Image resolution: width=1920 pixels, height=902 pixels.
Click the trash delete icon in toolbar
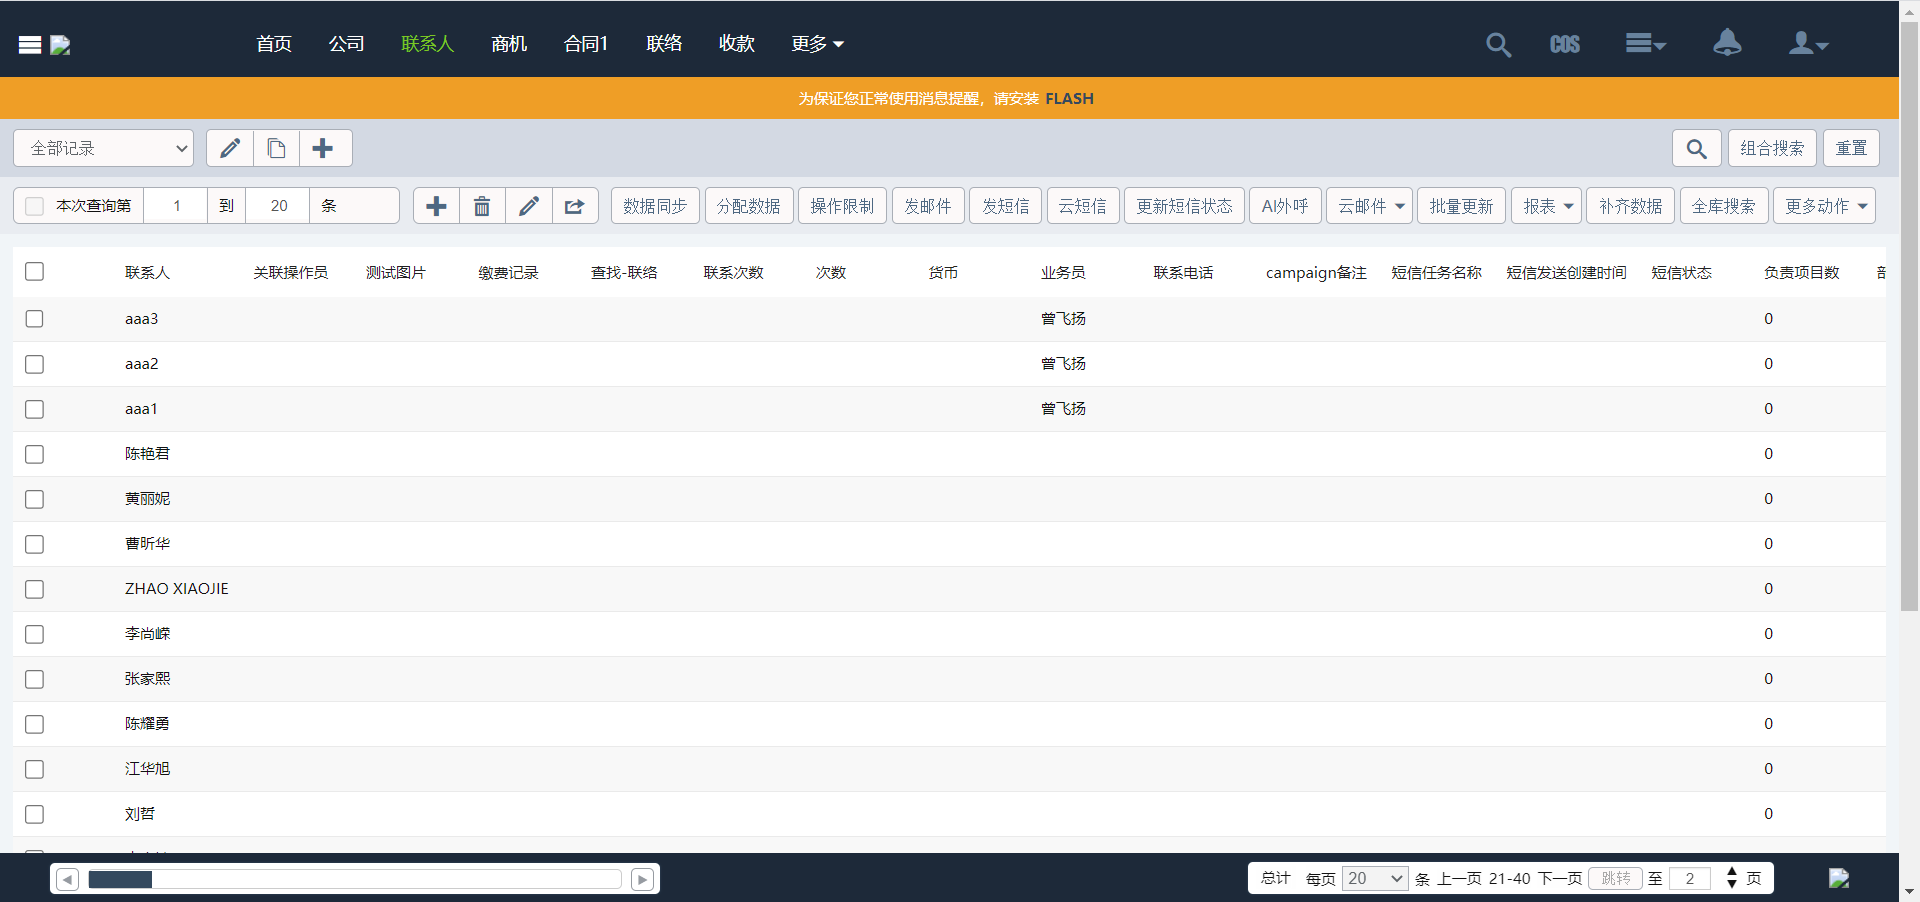pyautogui.click(x=482, y=206)
